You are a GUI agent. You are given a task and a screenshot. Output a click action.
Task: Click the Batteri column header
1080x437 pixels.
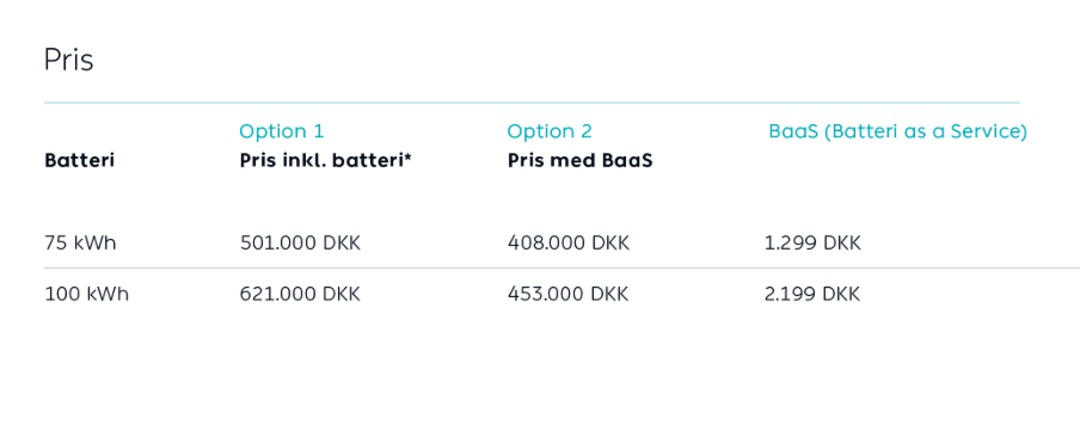tap(79, 161)
